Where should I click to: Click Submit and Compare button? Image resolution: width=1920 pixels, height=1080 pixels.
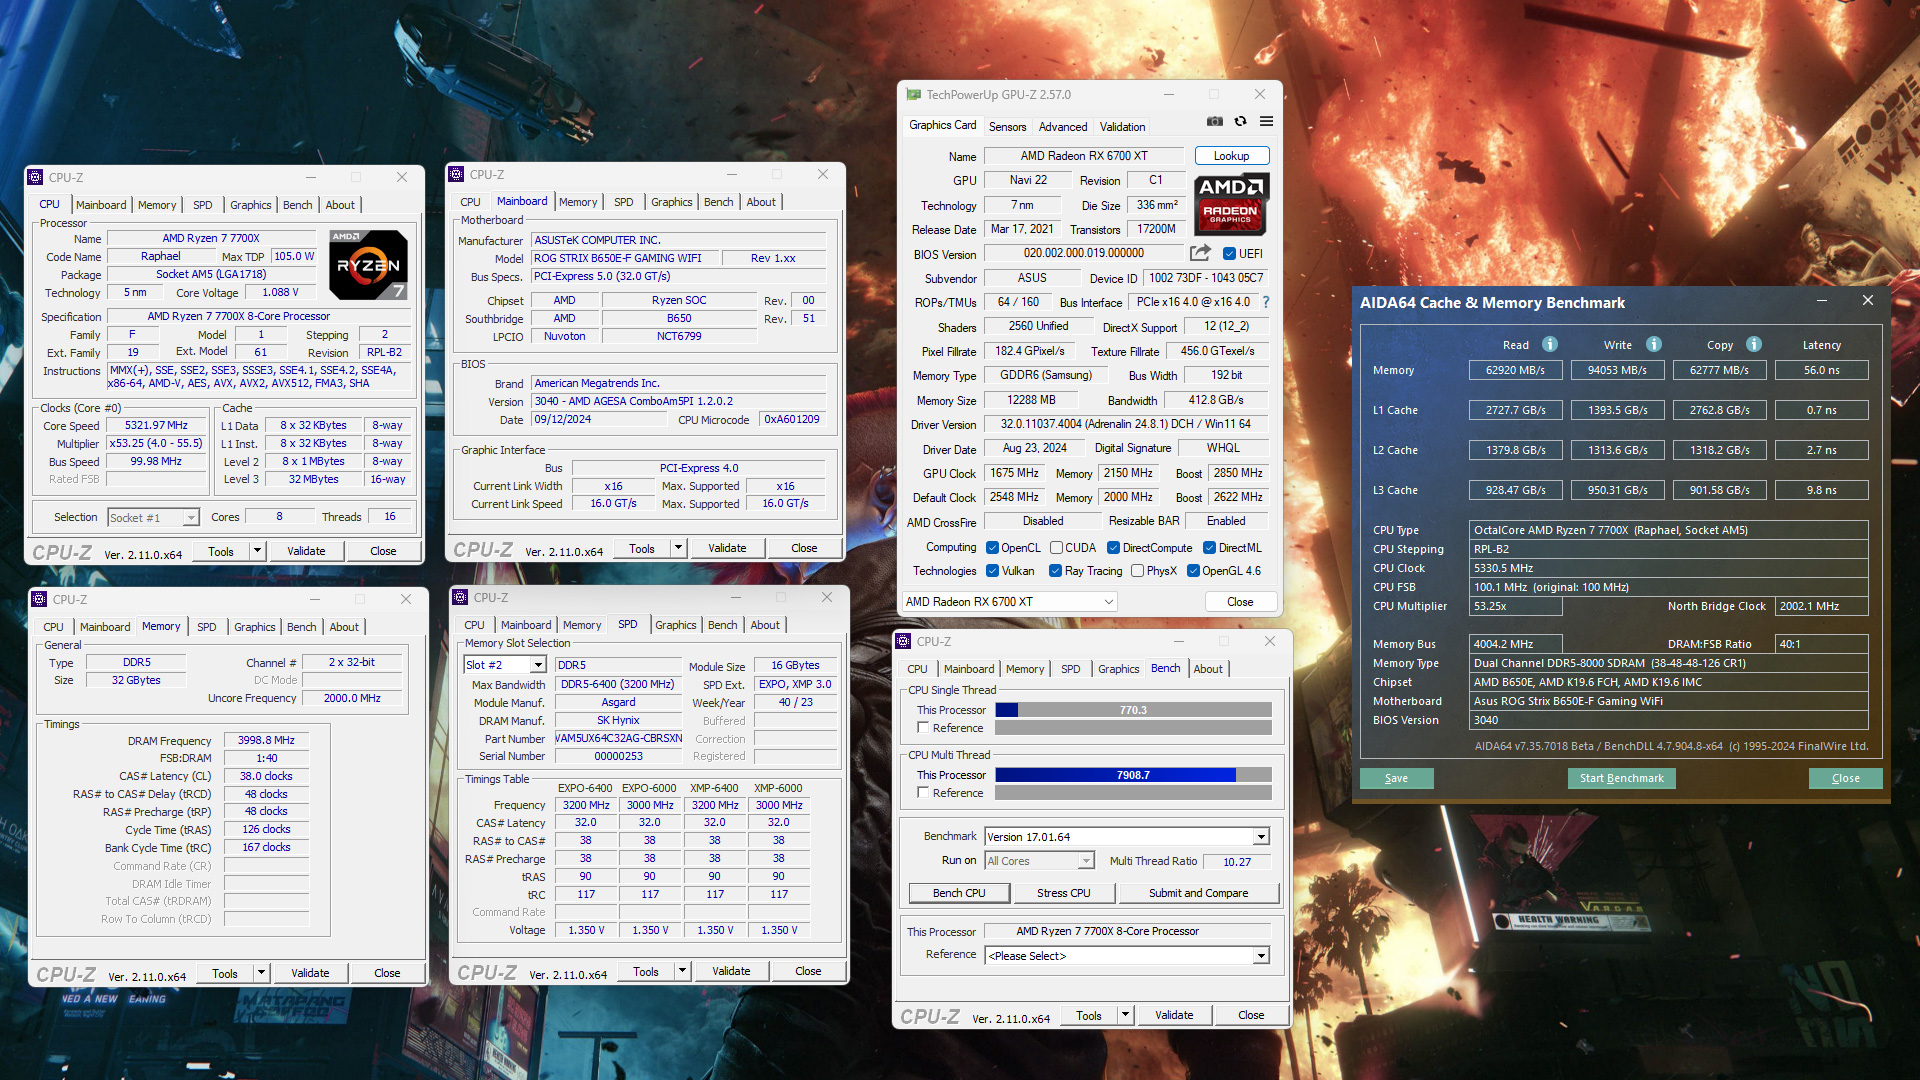pos(1198,893)
